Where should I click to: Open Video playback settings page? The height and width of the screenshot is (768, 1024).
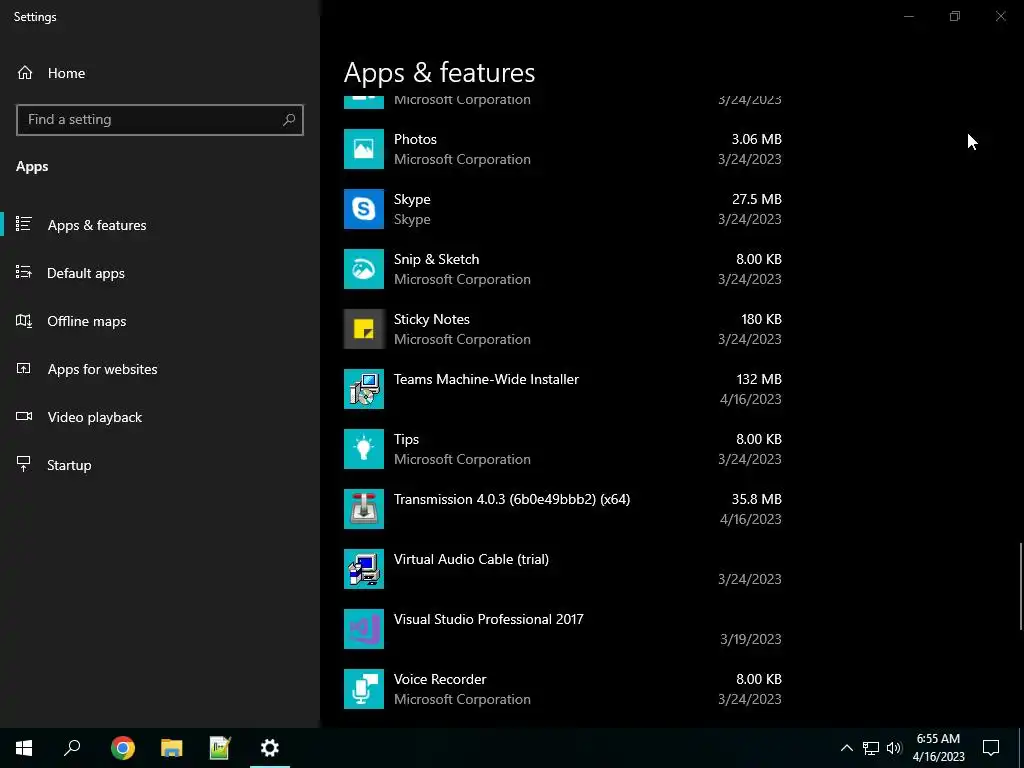160,417
